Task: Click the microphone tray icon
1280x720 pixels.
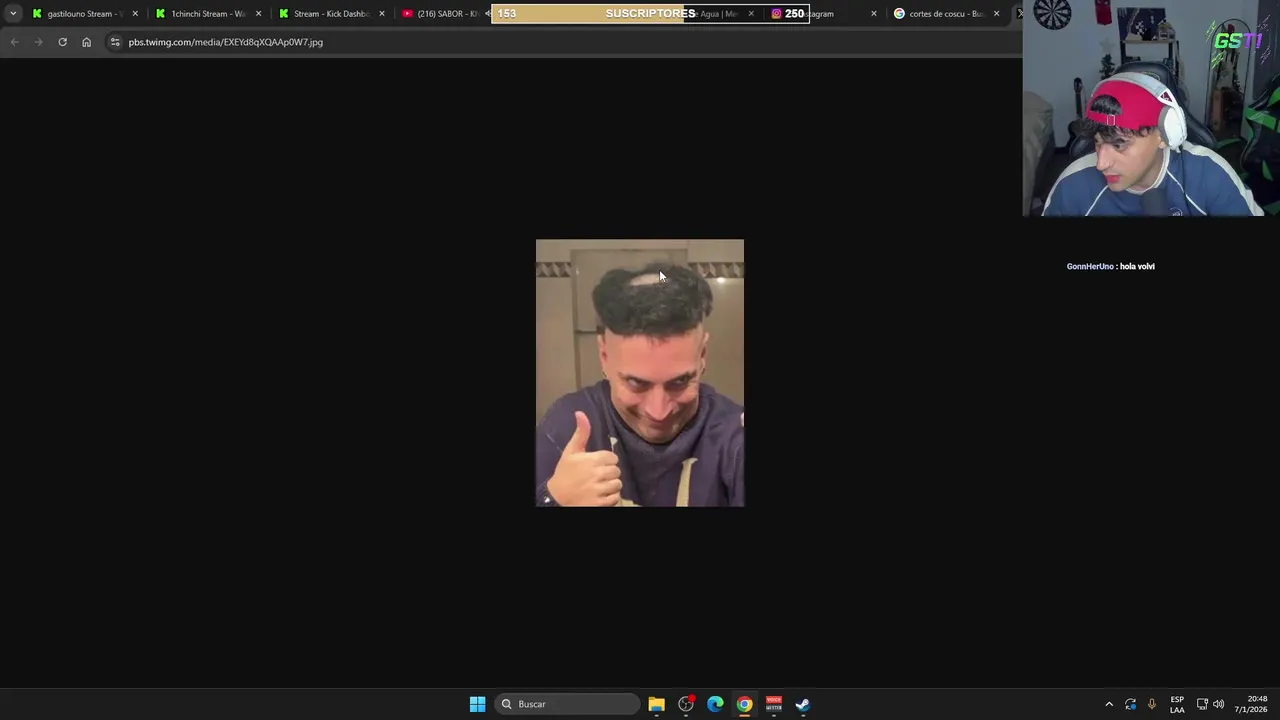Action: (1152, 704)
